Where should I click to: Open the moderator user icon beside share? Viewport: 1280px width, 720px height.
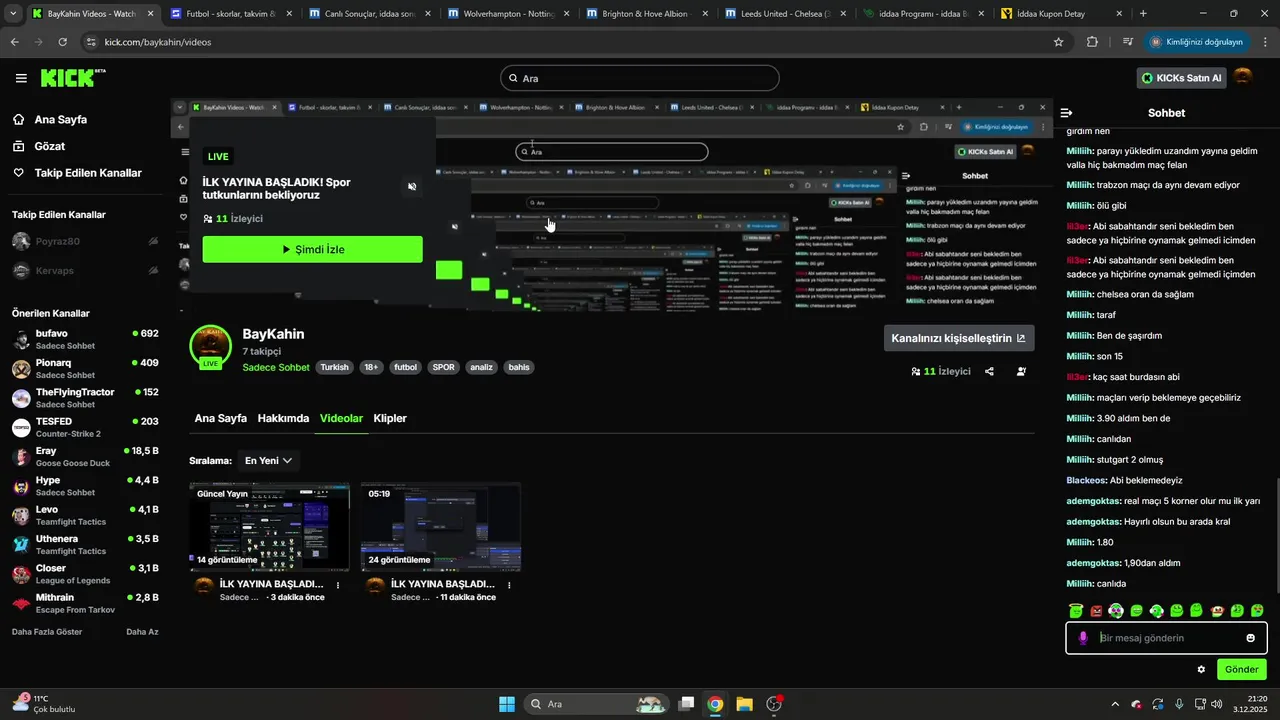(x=1021, y=371)
